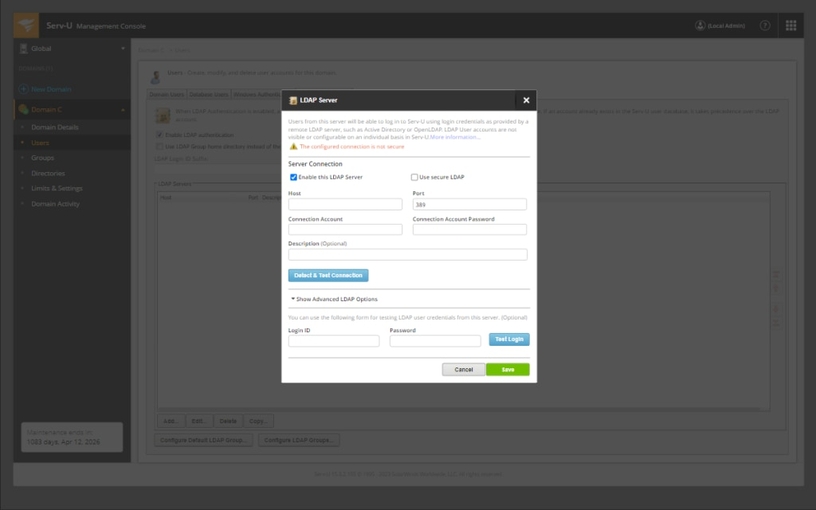Focus the test Password field
816x510 pixels.
pyautogui.click(x=435, y=341)
